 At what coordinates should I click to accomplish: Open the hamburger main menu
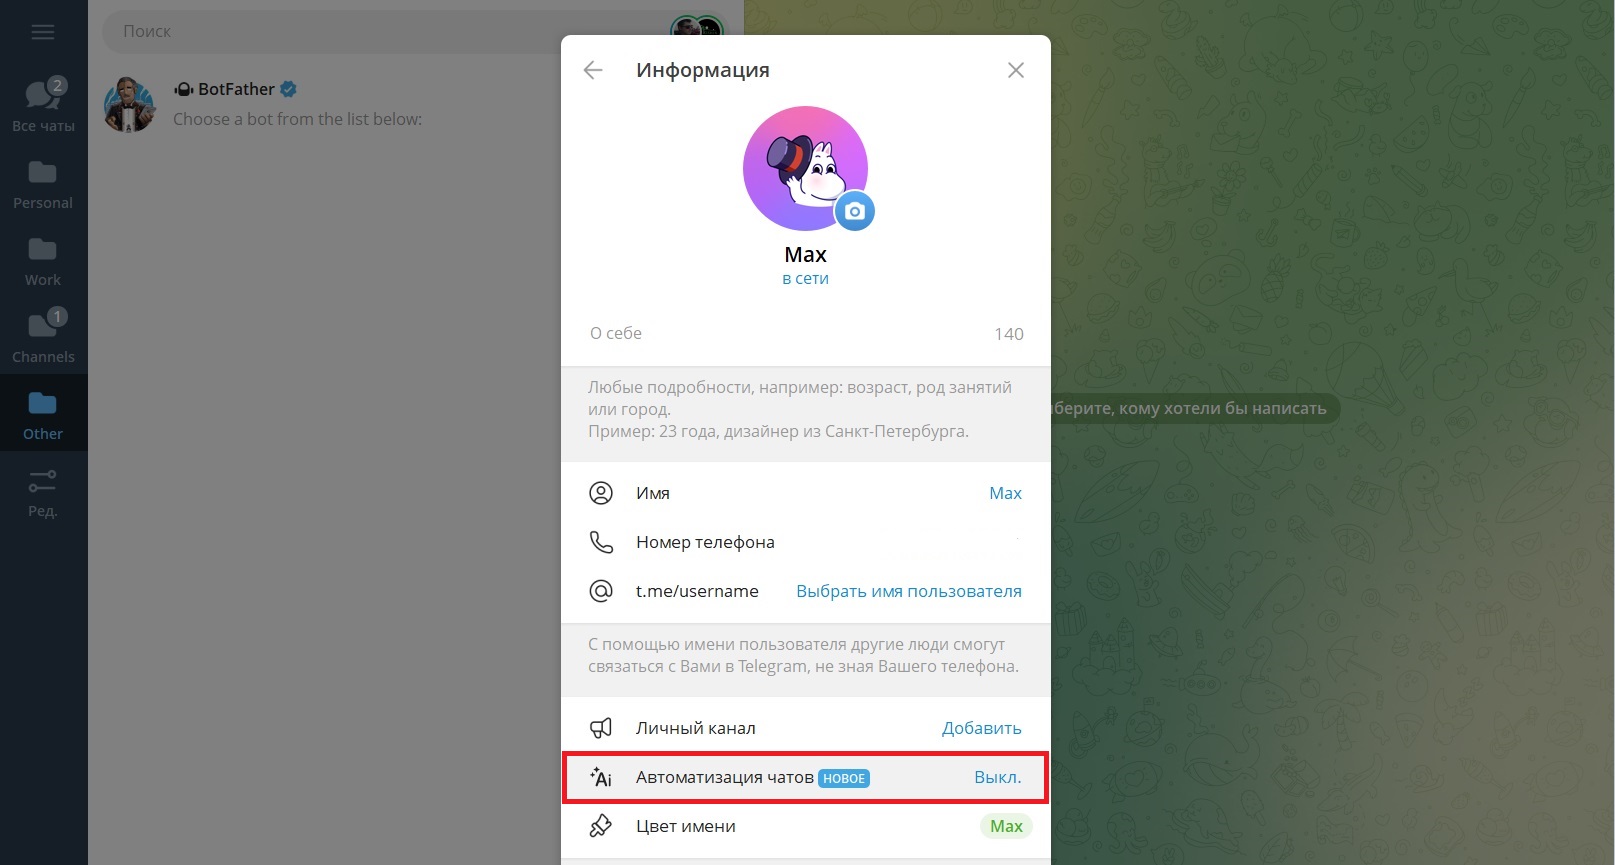click(43, 32)
